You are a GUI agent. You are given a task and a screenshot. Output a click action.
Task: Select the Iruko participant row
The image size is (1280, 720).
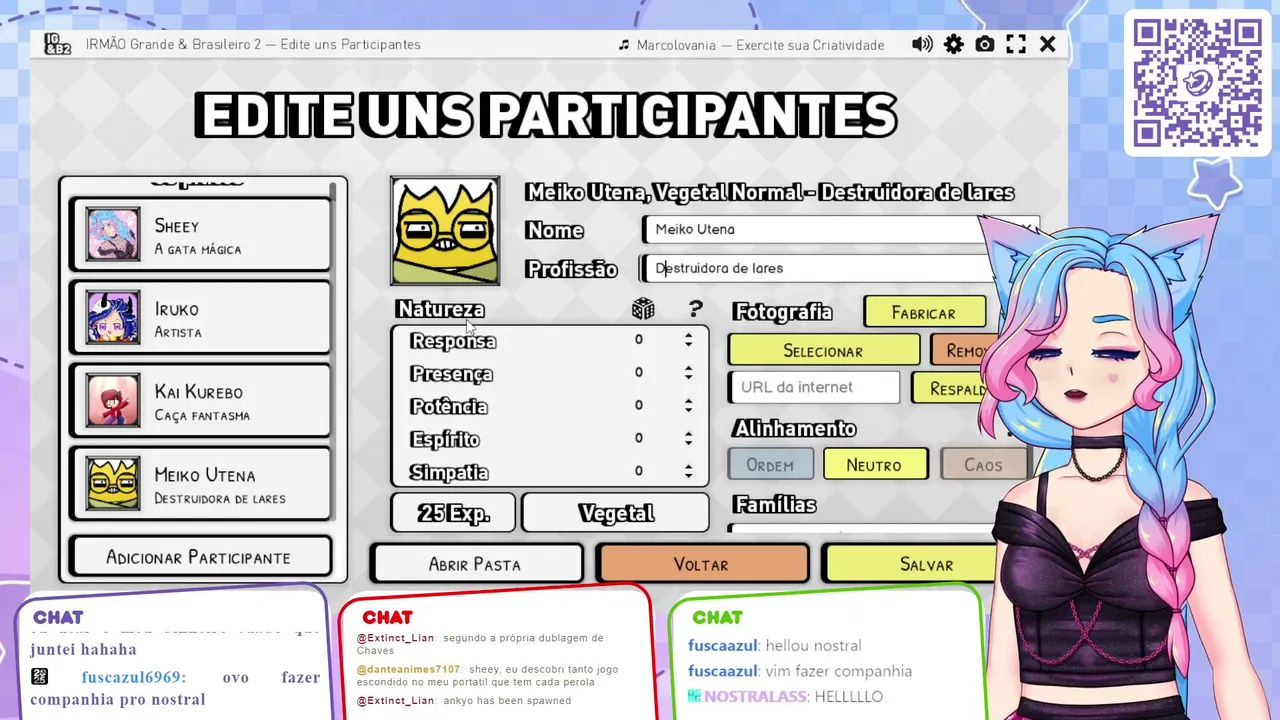click(200, 317)
